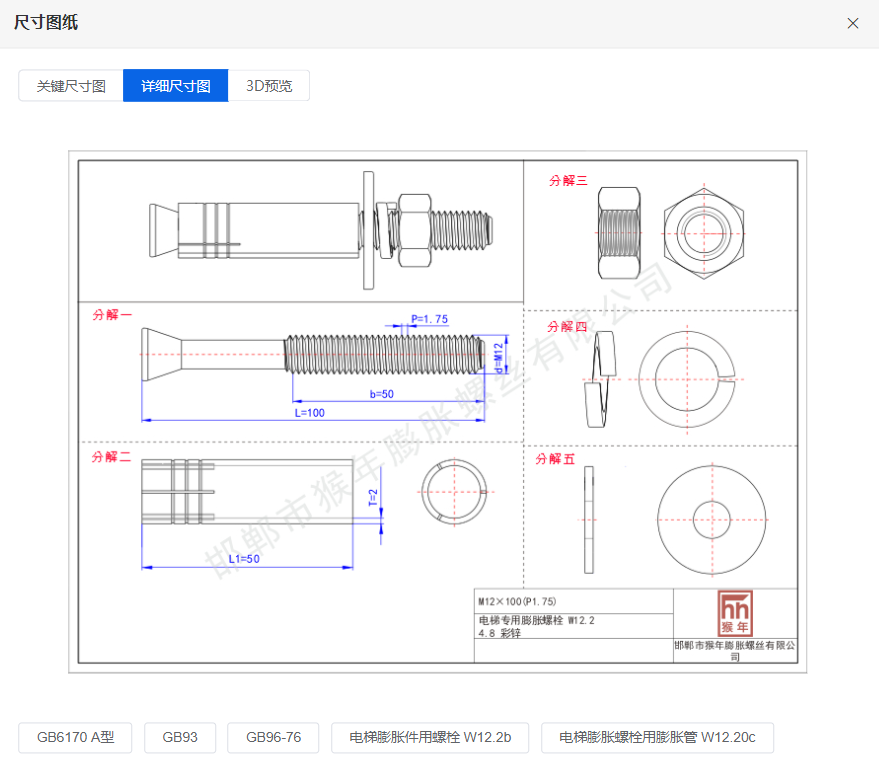Click the GB6170 A型 part button
This screenshot has height=768, width=879.
click(76, 738)
